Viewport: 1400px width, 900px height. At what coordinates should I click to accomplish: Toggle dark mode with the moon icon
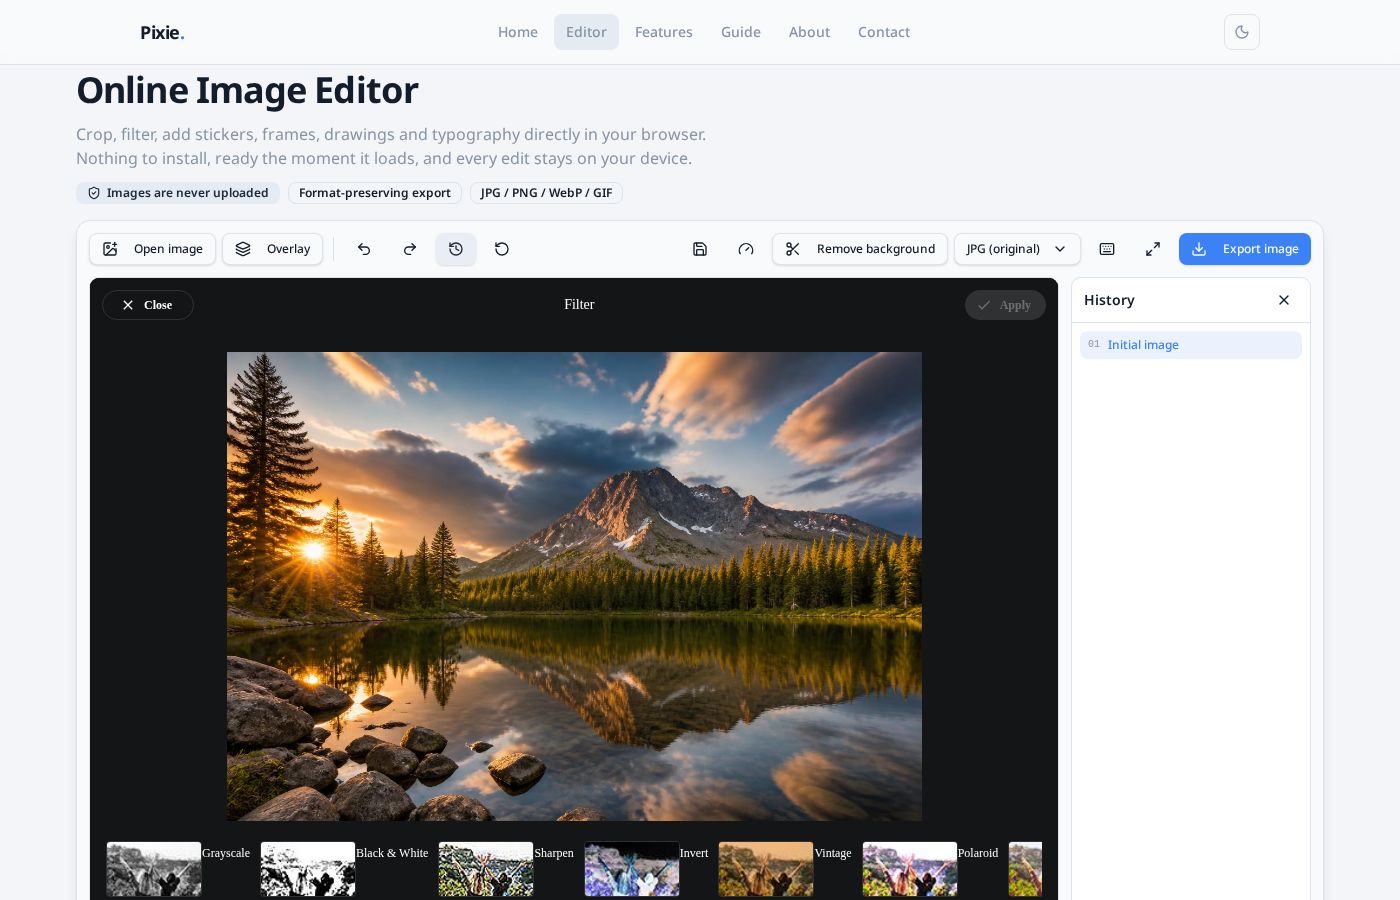tap(1241, 32)
